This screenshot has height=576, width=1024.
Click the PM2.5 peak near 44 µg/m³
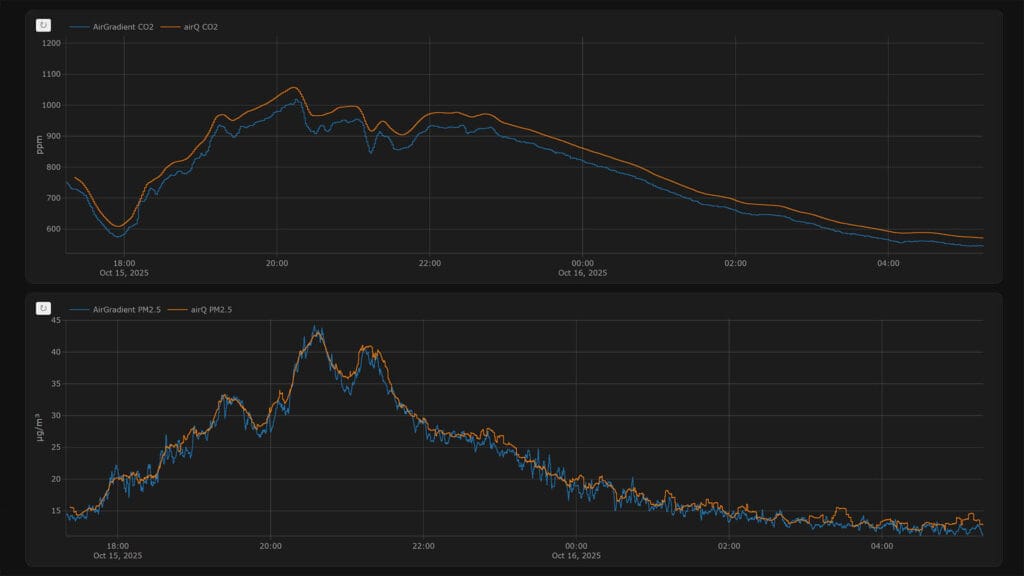[x=317, y=327]
